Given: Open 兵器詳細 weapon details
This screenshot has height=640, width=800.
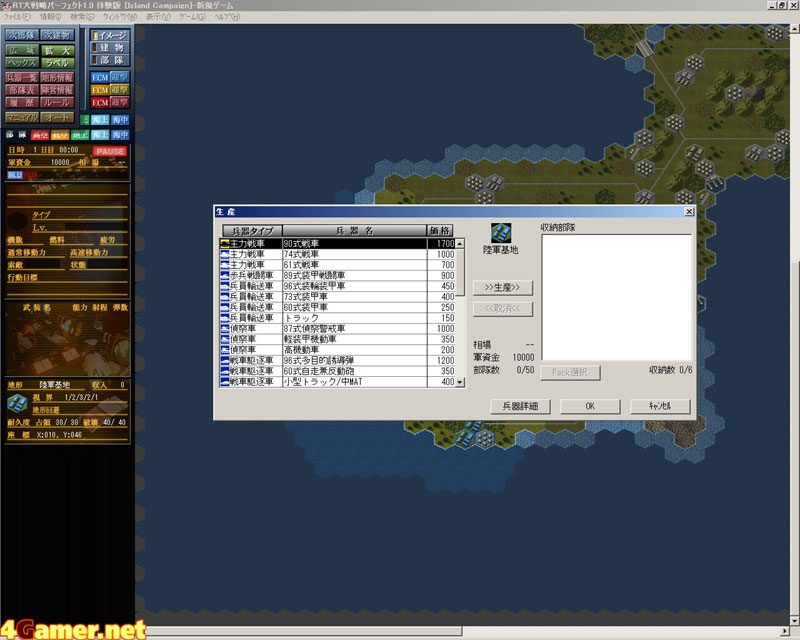Looking at the screenshot, I should click(x=520, y=406).
